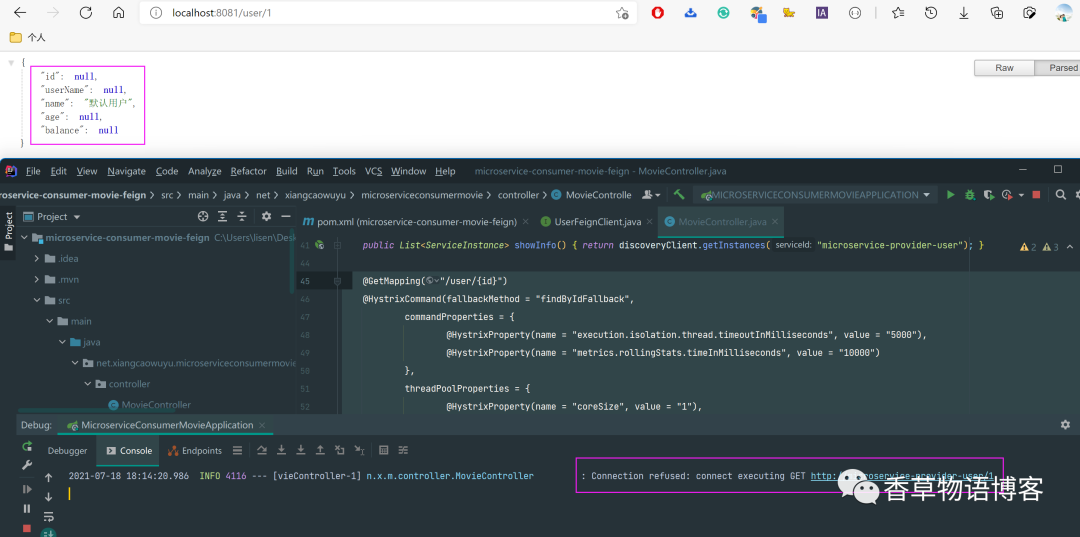Open the Navigate menu
The height and width of the screenshot is (537, 1080).
[127, 171]
